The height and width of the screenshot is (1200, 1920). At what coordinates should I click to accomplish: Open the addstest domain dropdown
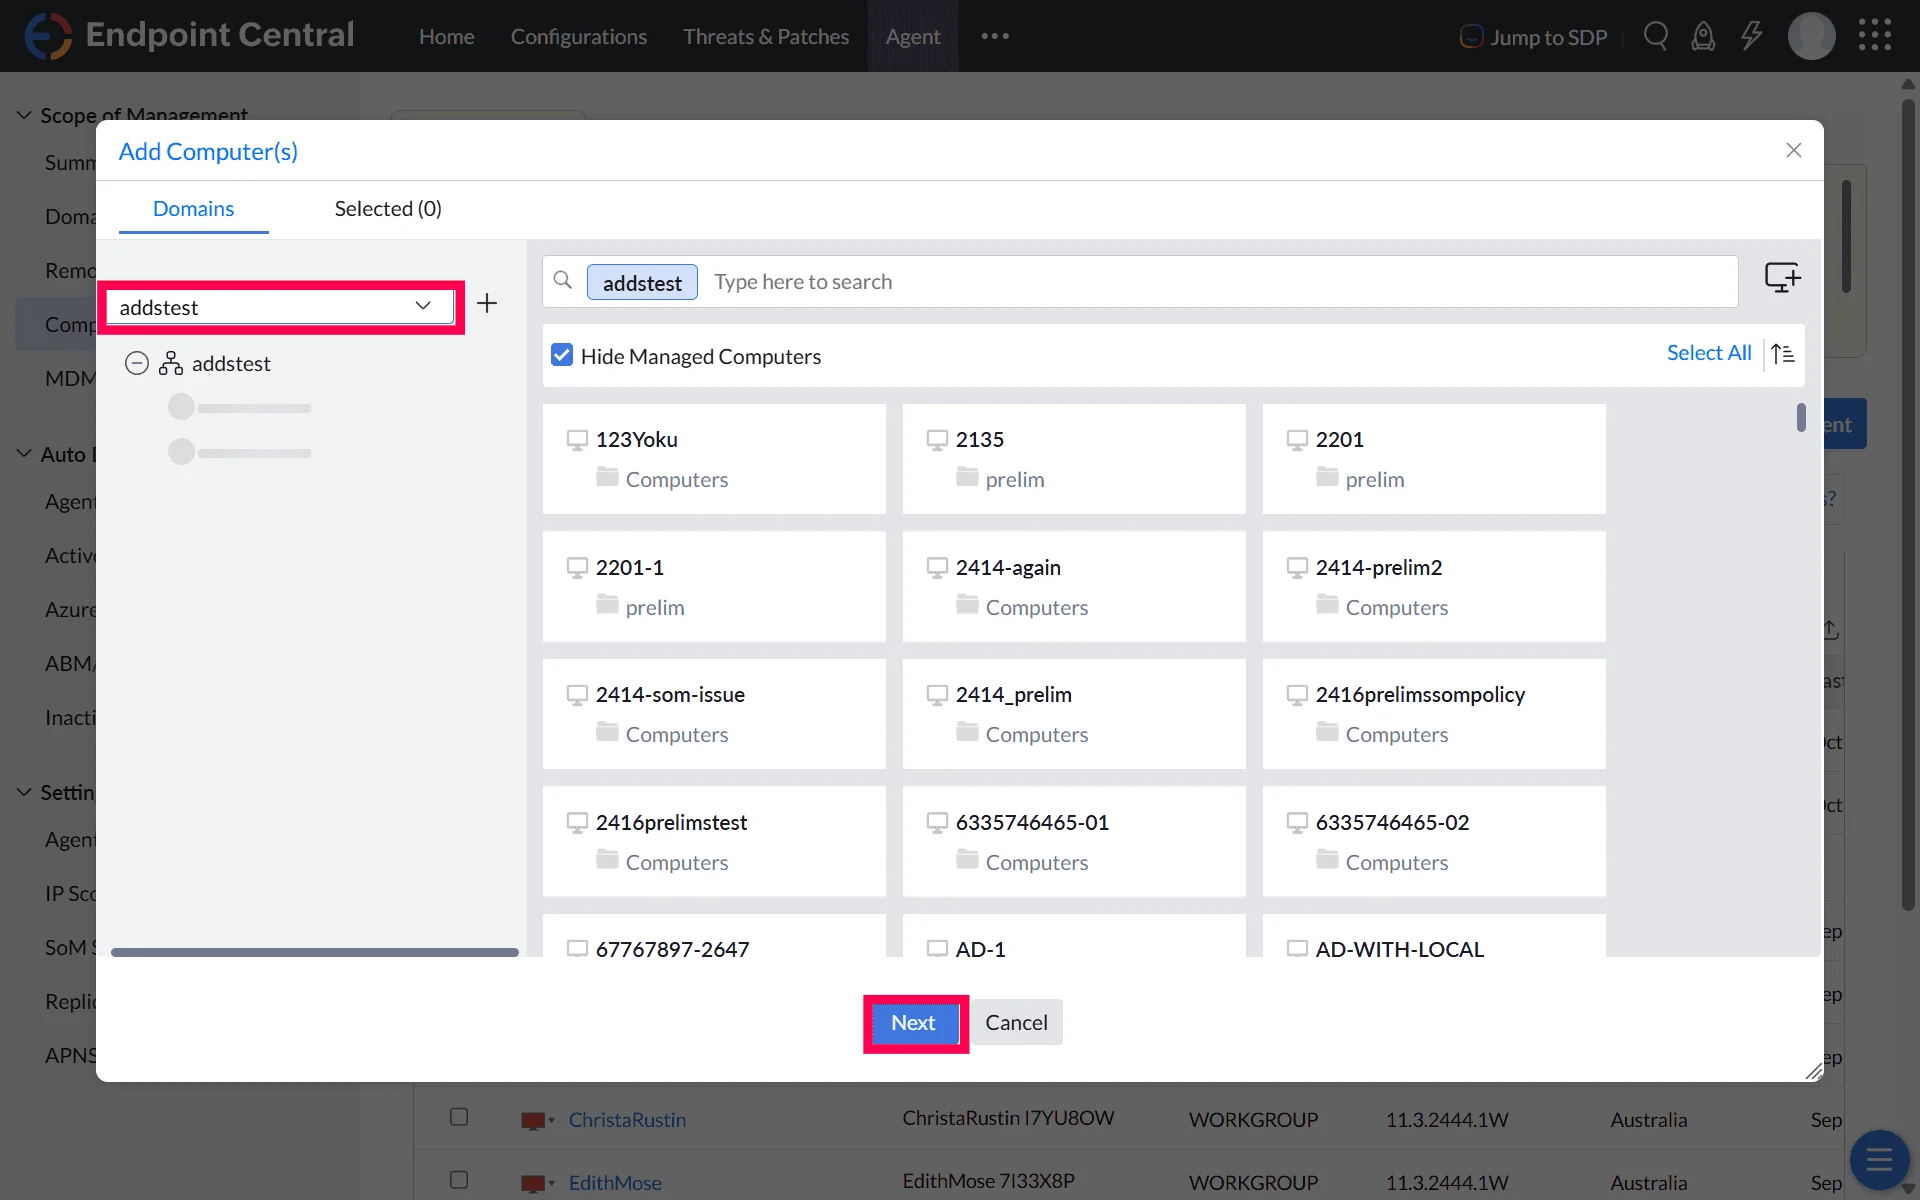pos(280,307)
